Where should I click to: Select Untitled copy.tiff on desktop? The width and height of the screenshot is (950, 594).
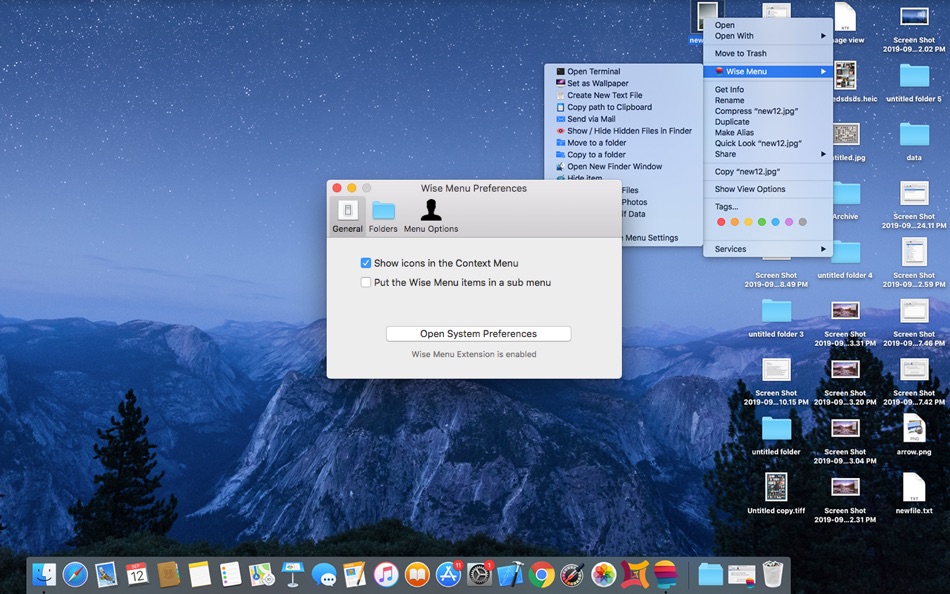tap(776, 493)
